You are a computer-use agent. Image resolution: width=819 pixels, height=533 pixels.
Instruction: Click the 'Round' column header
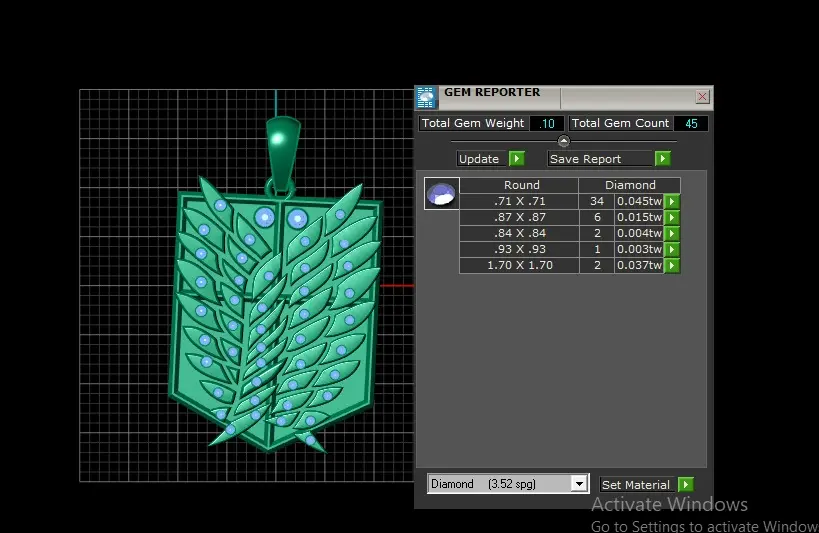(x=519, y=185)
